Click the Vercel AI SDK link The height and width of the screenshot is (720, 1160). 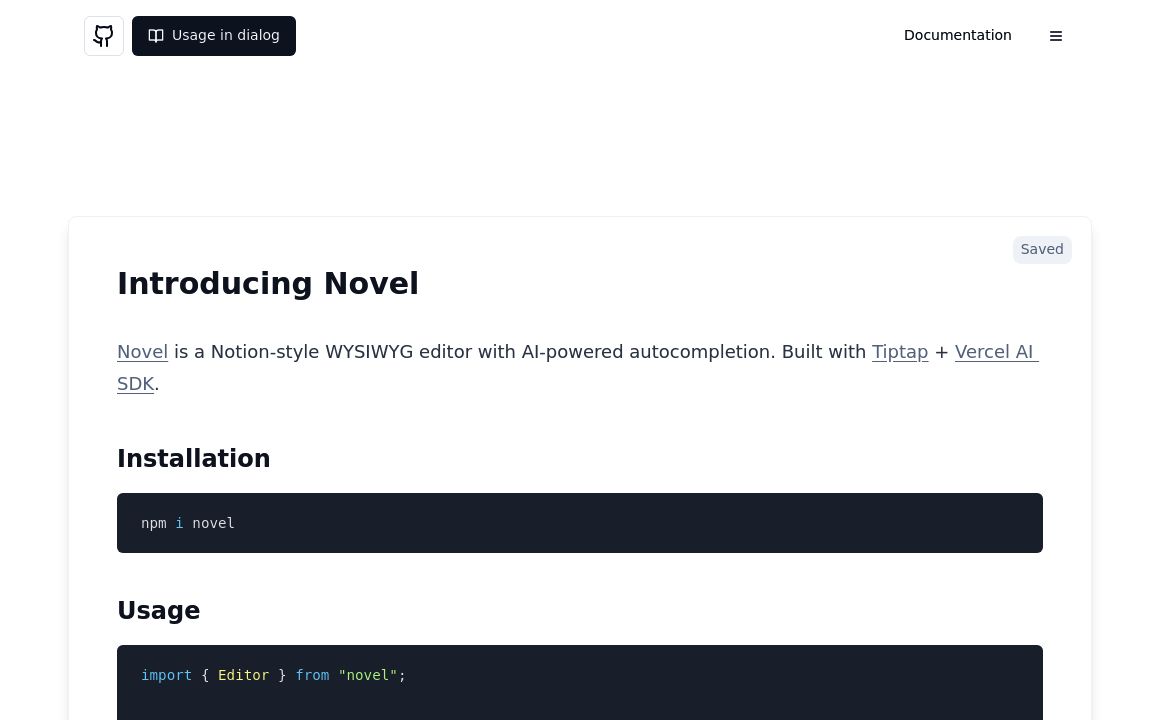[996, 351]
